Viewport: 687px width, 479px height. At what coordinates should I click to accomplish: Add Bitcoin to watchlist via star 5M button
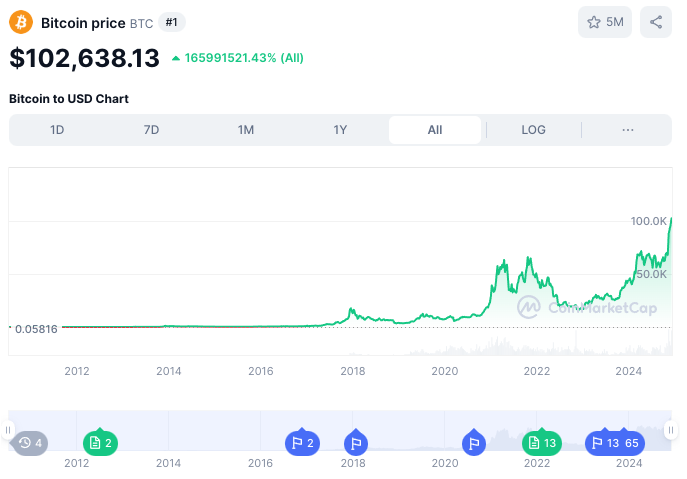coord(605,22)
